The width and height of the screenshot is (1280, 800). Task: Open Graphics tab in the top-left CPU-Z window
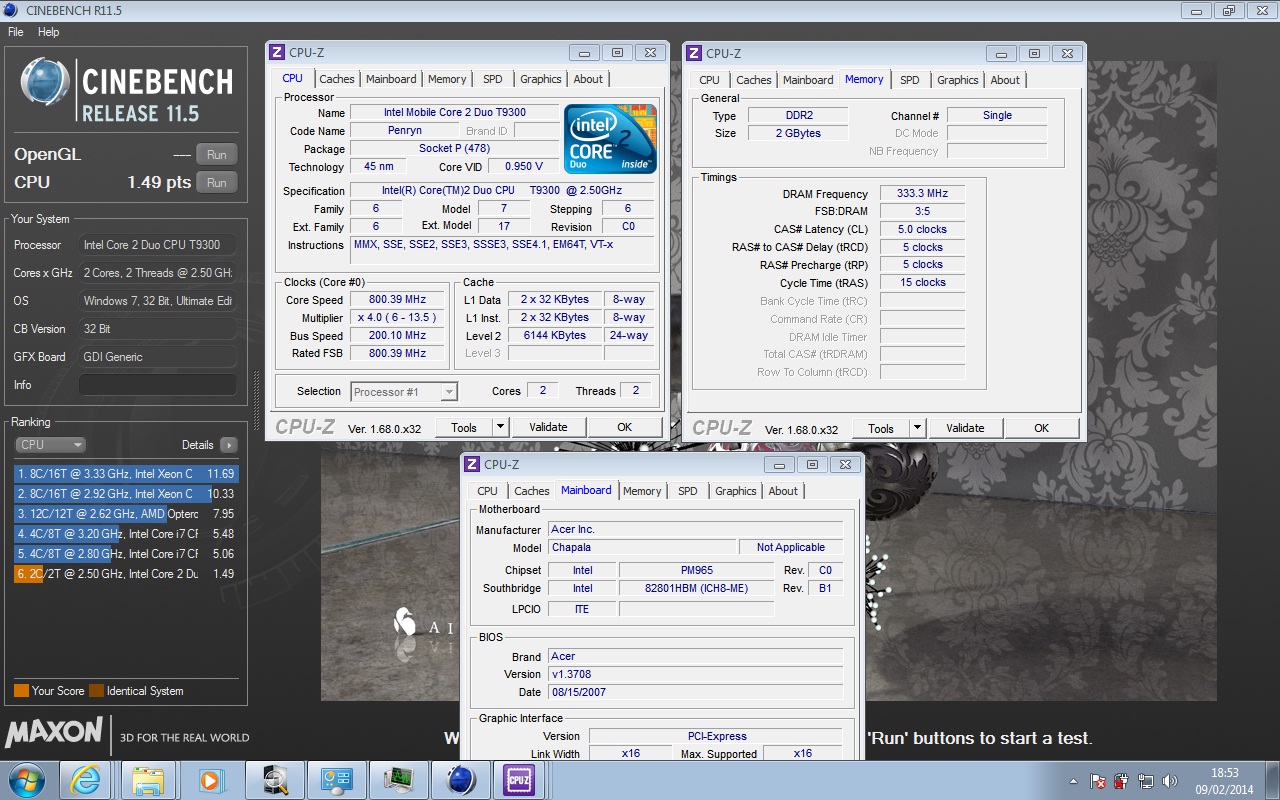point(541,79)
